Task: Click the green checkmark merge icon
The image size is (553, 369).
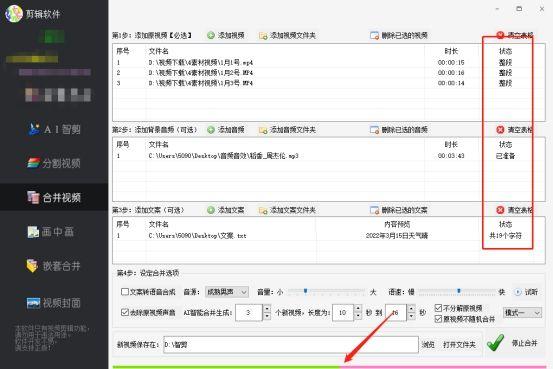Action: [496, 343]
